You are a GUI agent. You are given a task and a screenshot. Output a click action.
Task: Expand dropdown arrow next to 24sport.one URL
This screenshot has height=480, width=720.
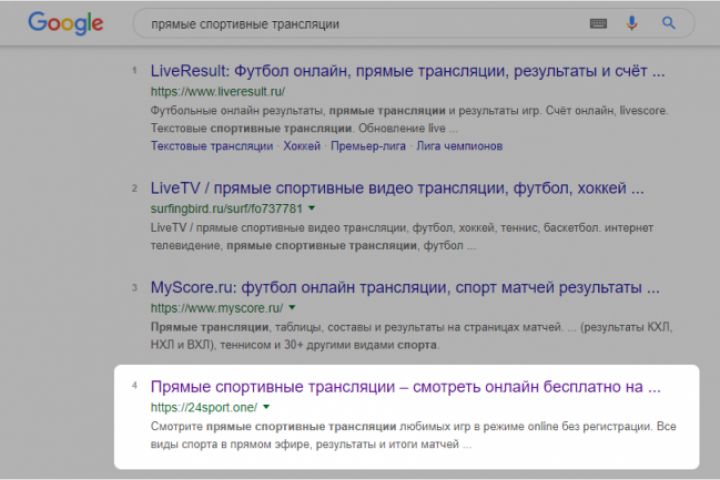click(x=266, y=407)
